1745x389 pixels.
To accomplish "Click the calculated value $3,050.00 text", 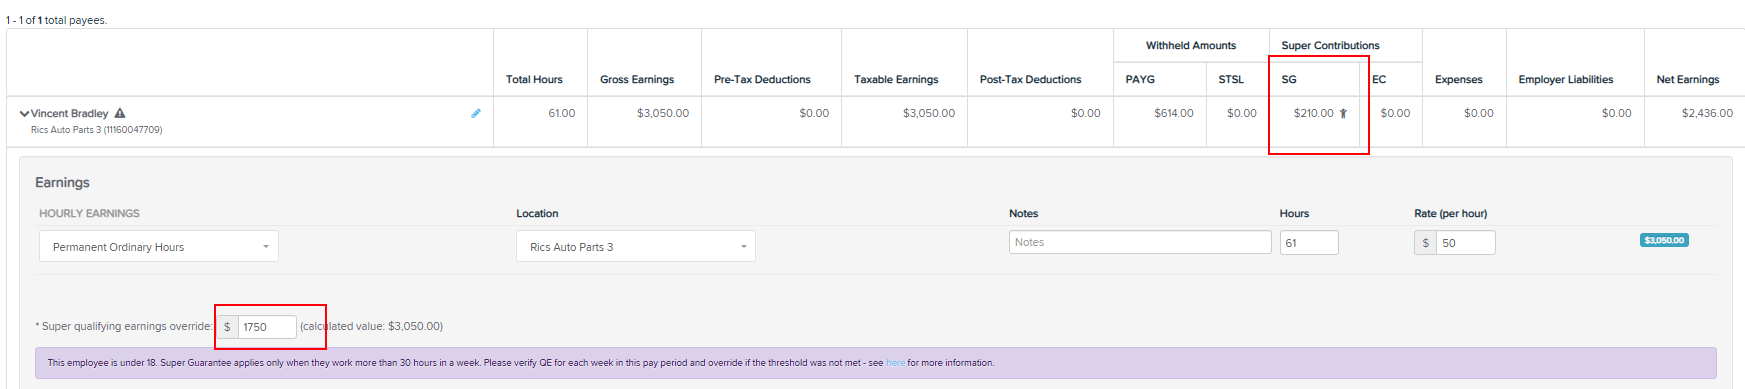I will point(372,326).
